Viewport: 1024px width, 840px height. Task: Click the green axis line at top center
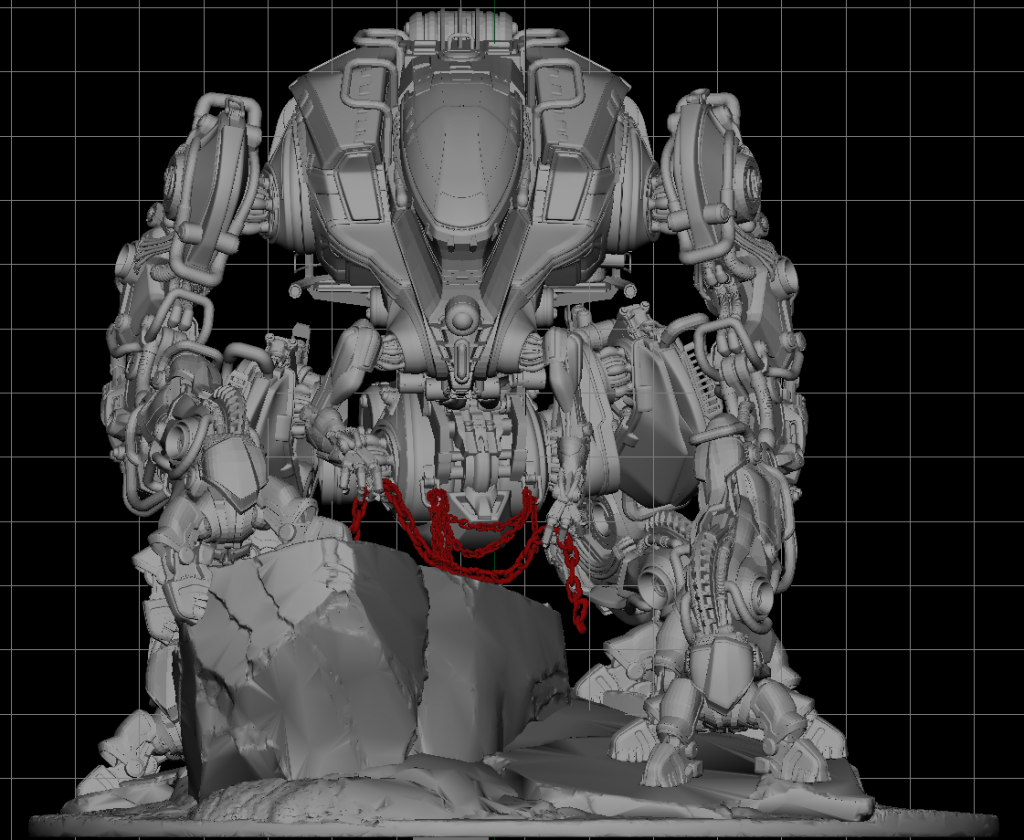(x=495, y=20)
